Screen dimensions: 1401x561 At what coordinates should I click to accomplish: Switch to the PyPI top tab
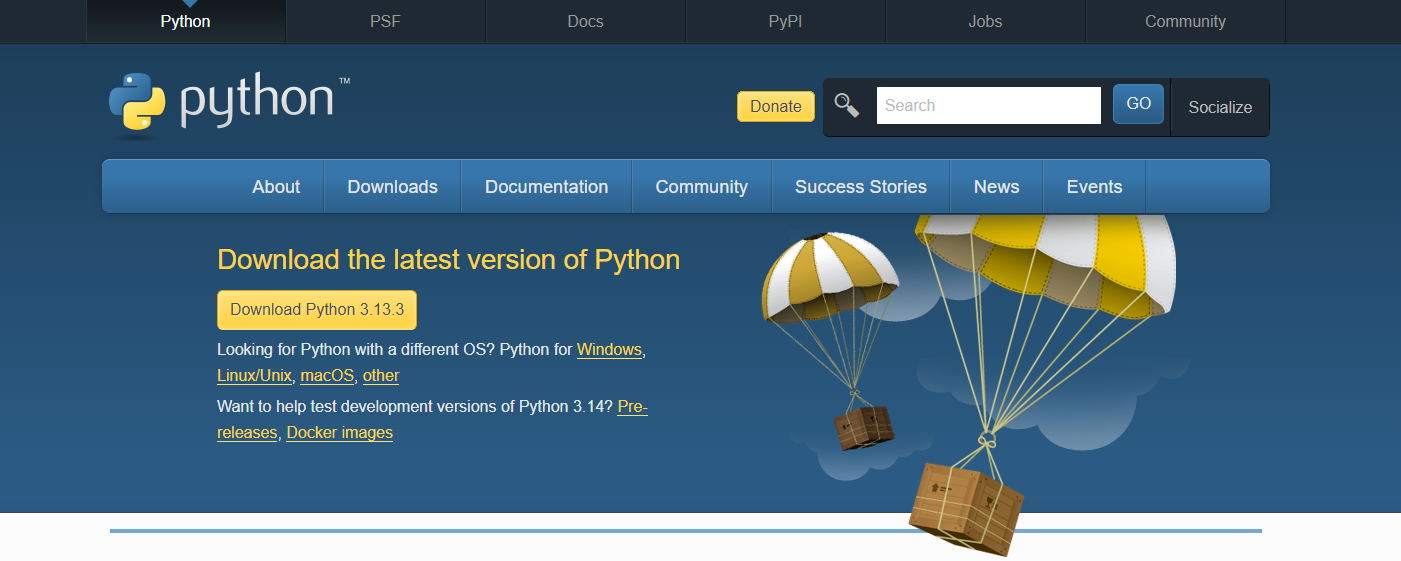[x=785, y=21]
